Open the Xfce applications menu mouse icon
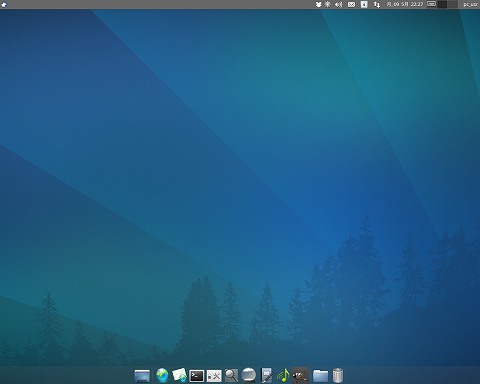Image resolution: width=480 pixels, height=384 pixels. pyautogui.click(x=4, y=4)
